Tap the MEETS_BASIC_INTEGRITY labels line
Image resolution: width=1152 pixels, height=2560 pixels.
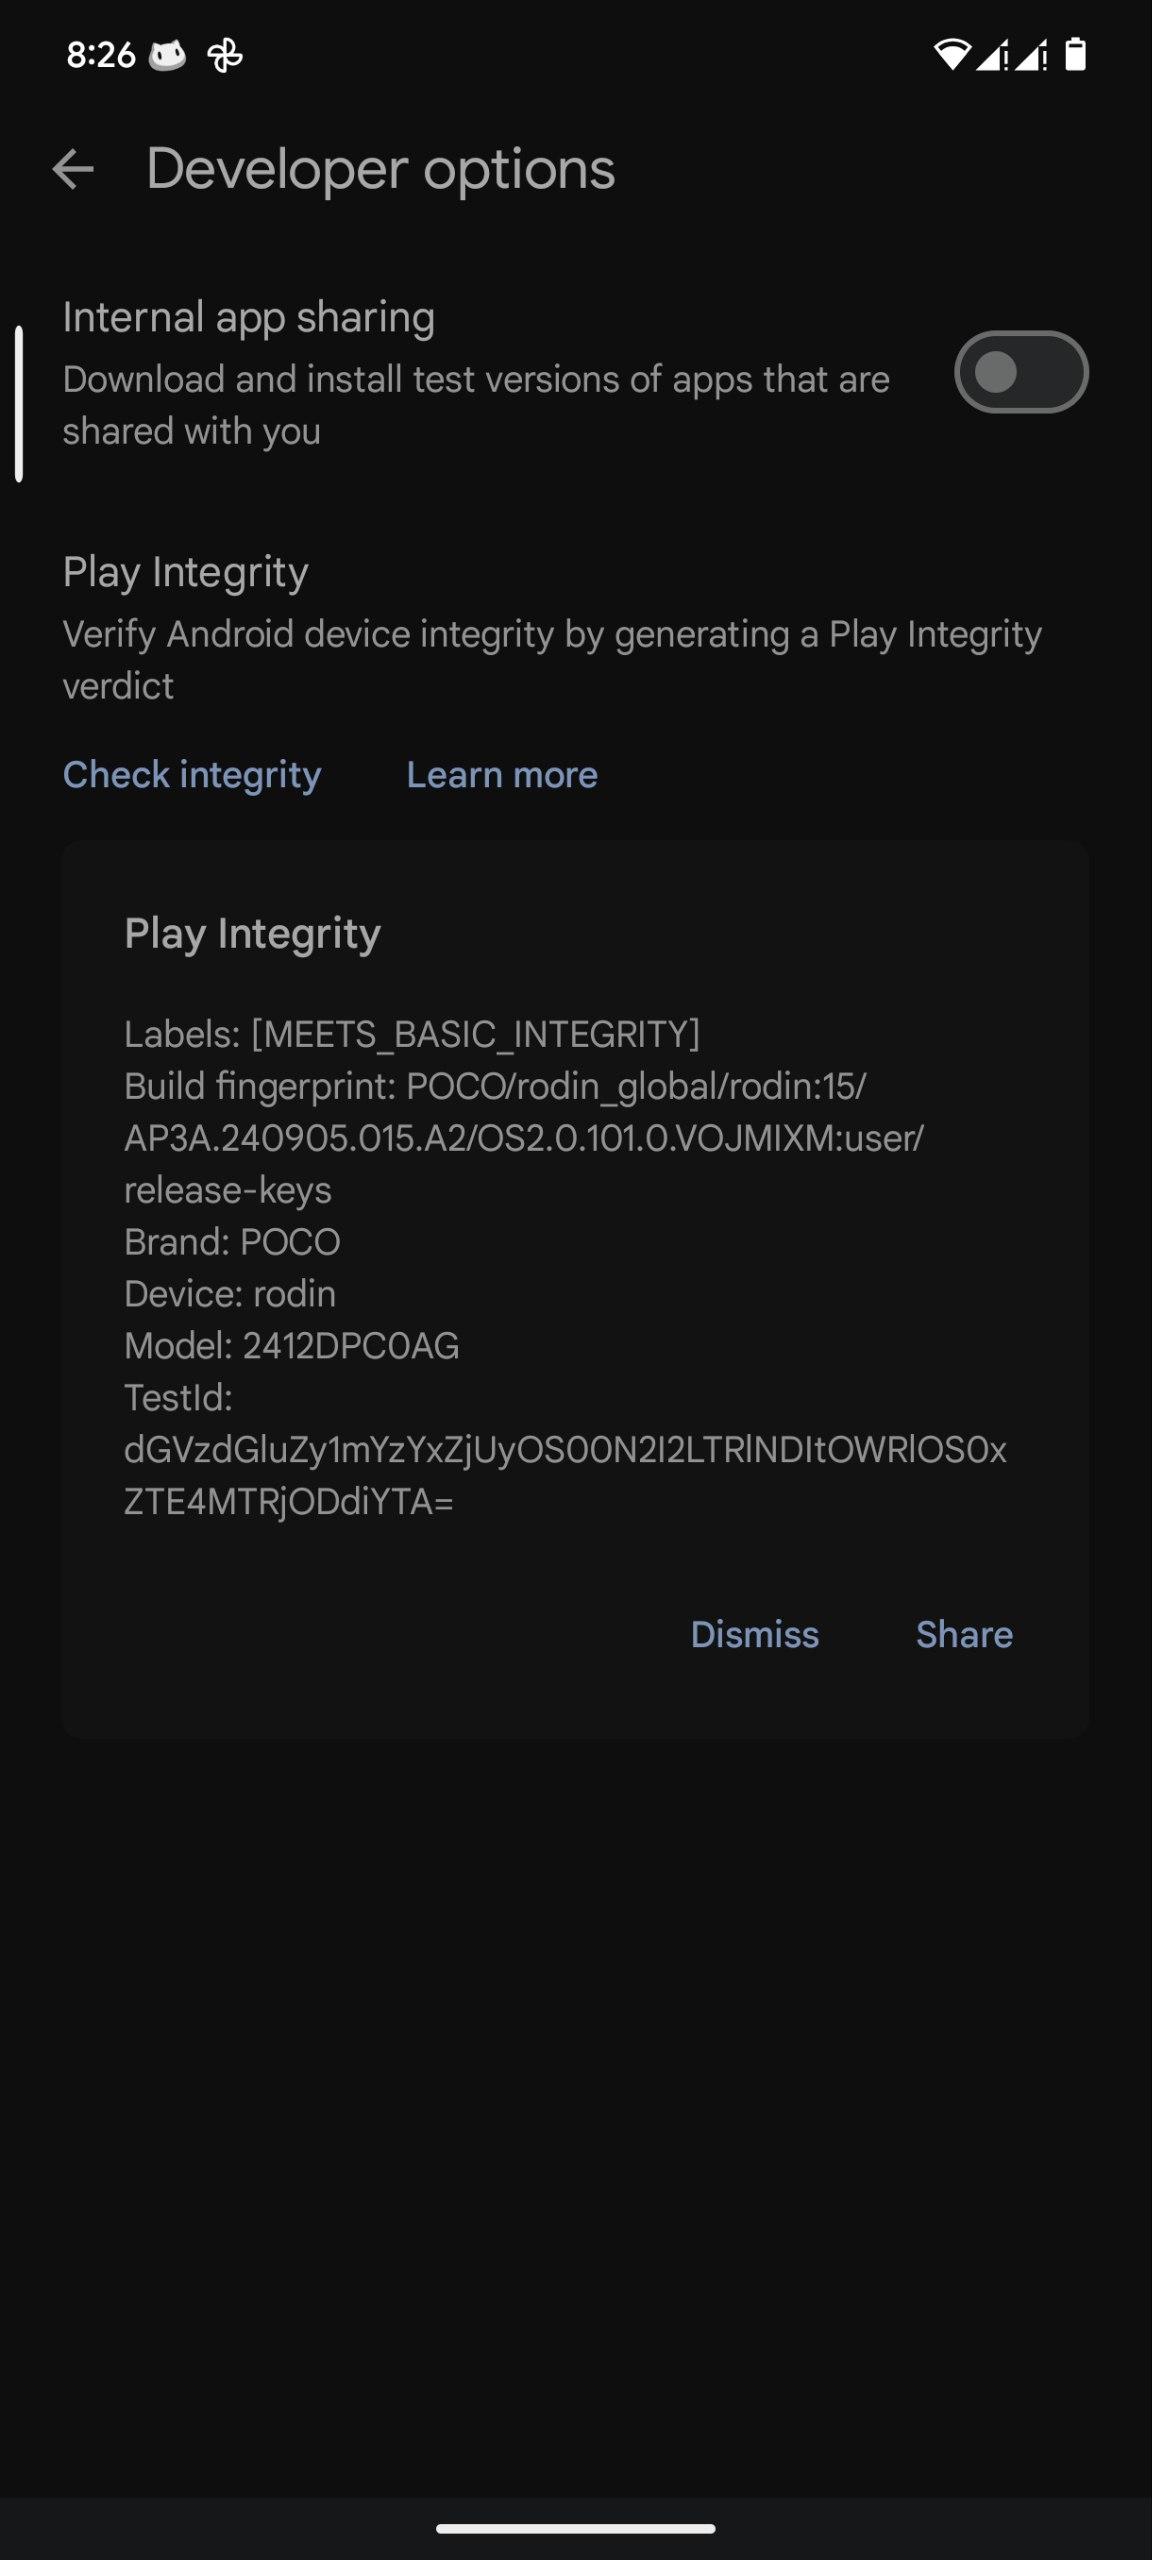(x=412, y=1034)
